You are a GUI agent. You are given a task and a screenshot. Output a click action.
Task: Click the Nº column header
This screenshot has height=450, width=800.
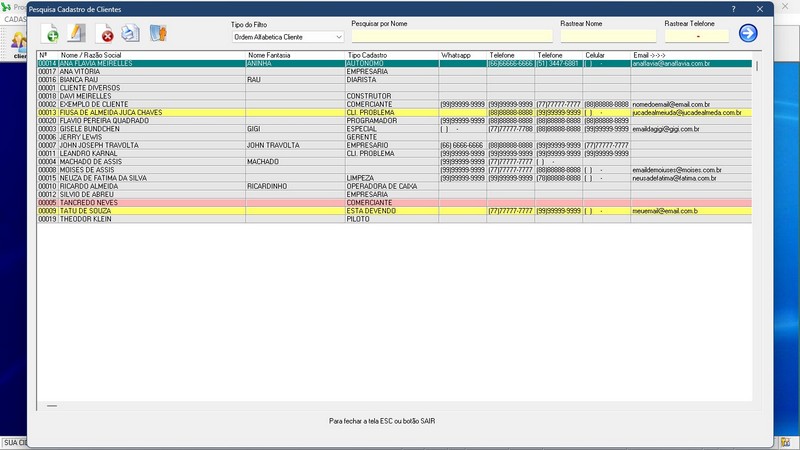coord(48,55)
